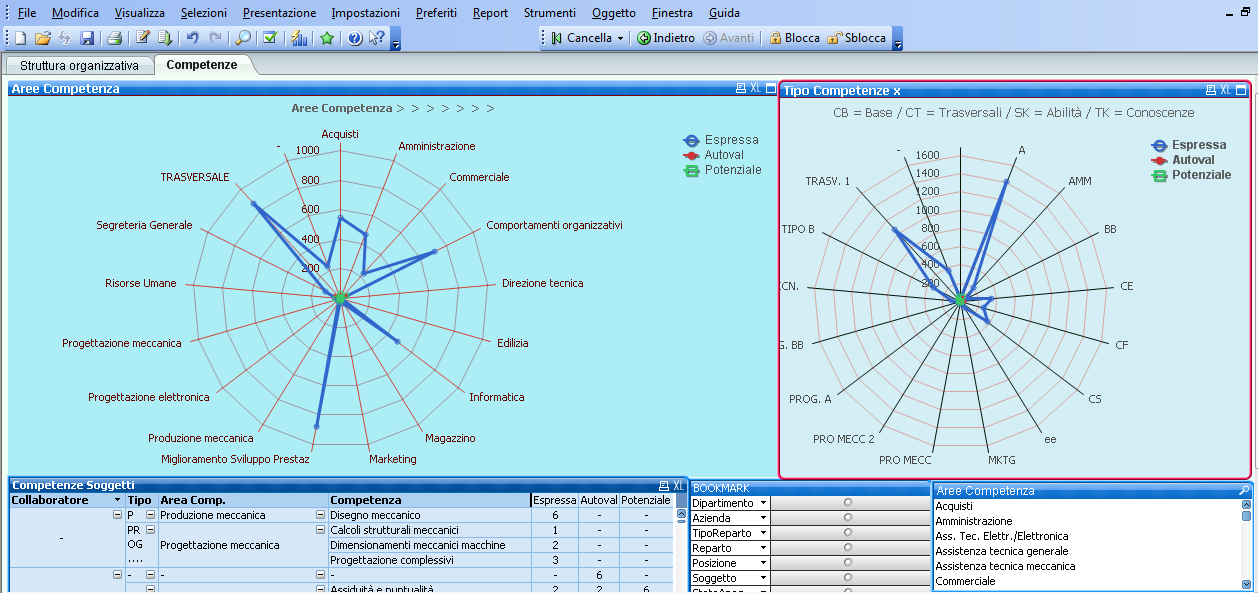Save document using floppy disk icon

(x=87, y=38)
